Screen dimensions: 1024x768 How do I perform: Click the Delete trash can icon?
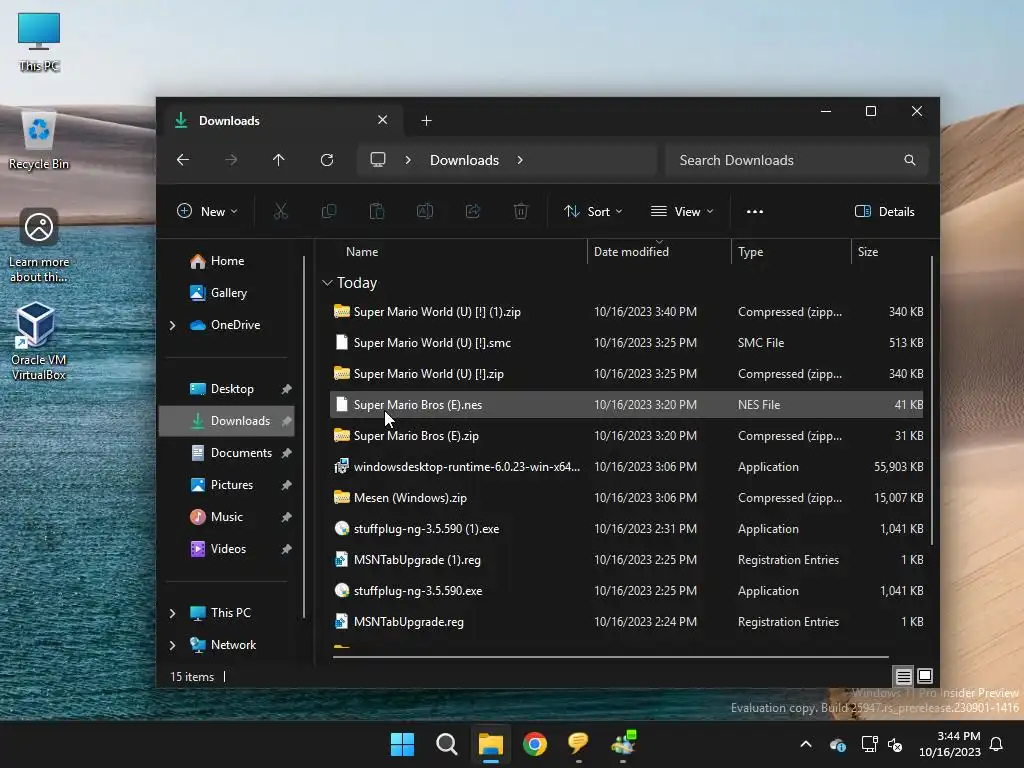tap(520, 212)
